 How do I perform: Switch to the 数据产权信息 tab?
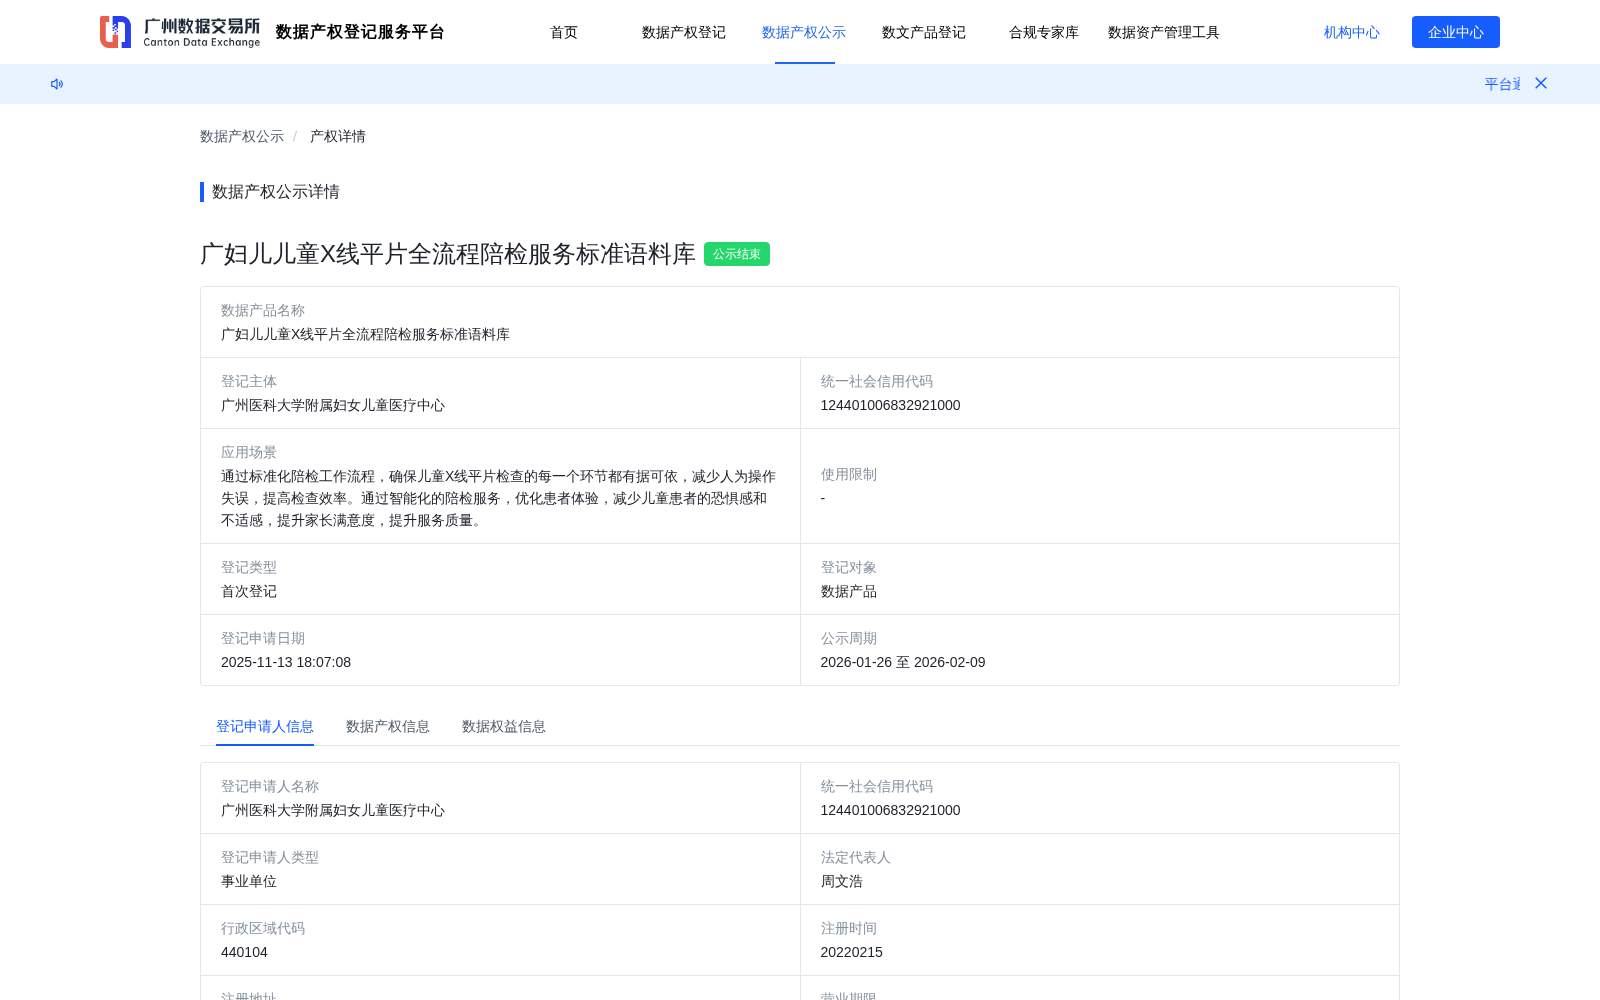tap(388, 726)
